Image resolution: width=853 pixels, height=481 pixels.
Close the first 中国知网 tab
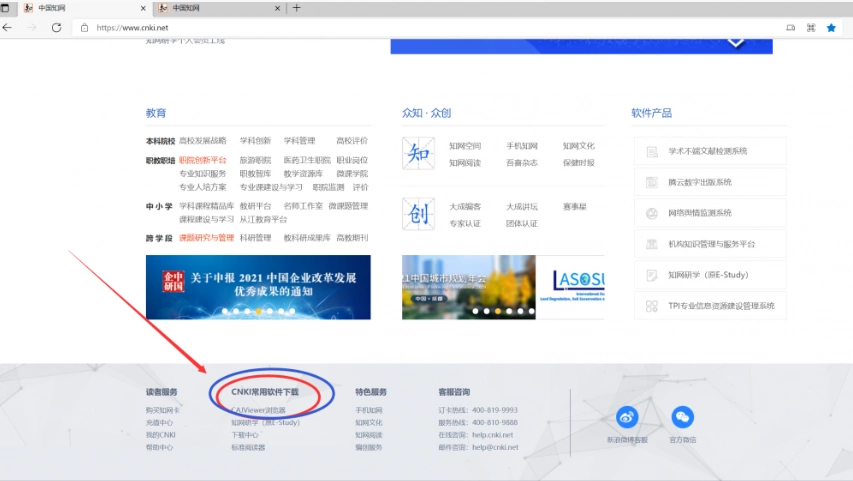coord(143,8)
